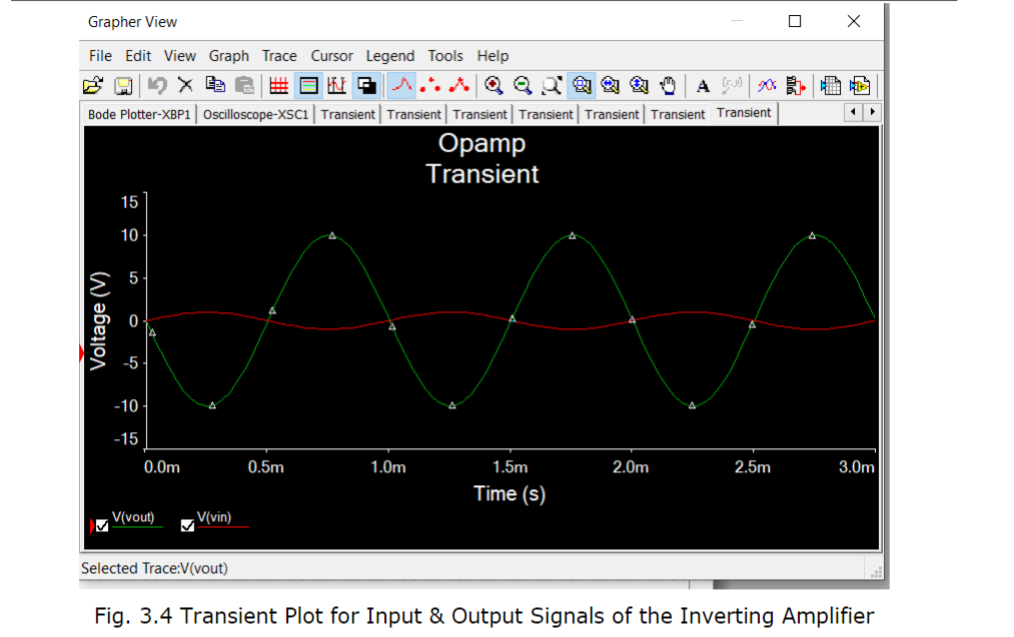Add a text annotation with the A tool
Viewport: 1014px width, 637px height.
[701, 85]
